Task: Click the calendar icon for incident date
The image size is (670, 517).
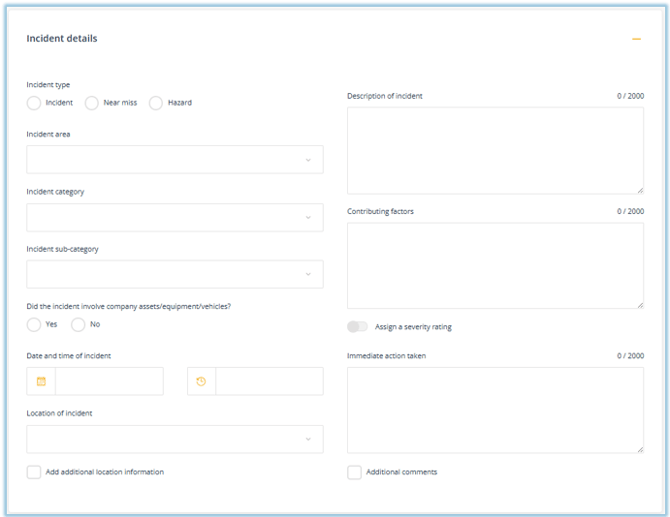Action: click(41, 381)
